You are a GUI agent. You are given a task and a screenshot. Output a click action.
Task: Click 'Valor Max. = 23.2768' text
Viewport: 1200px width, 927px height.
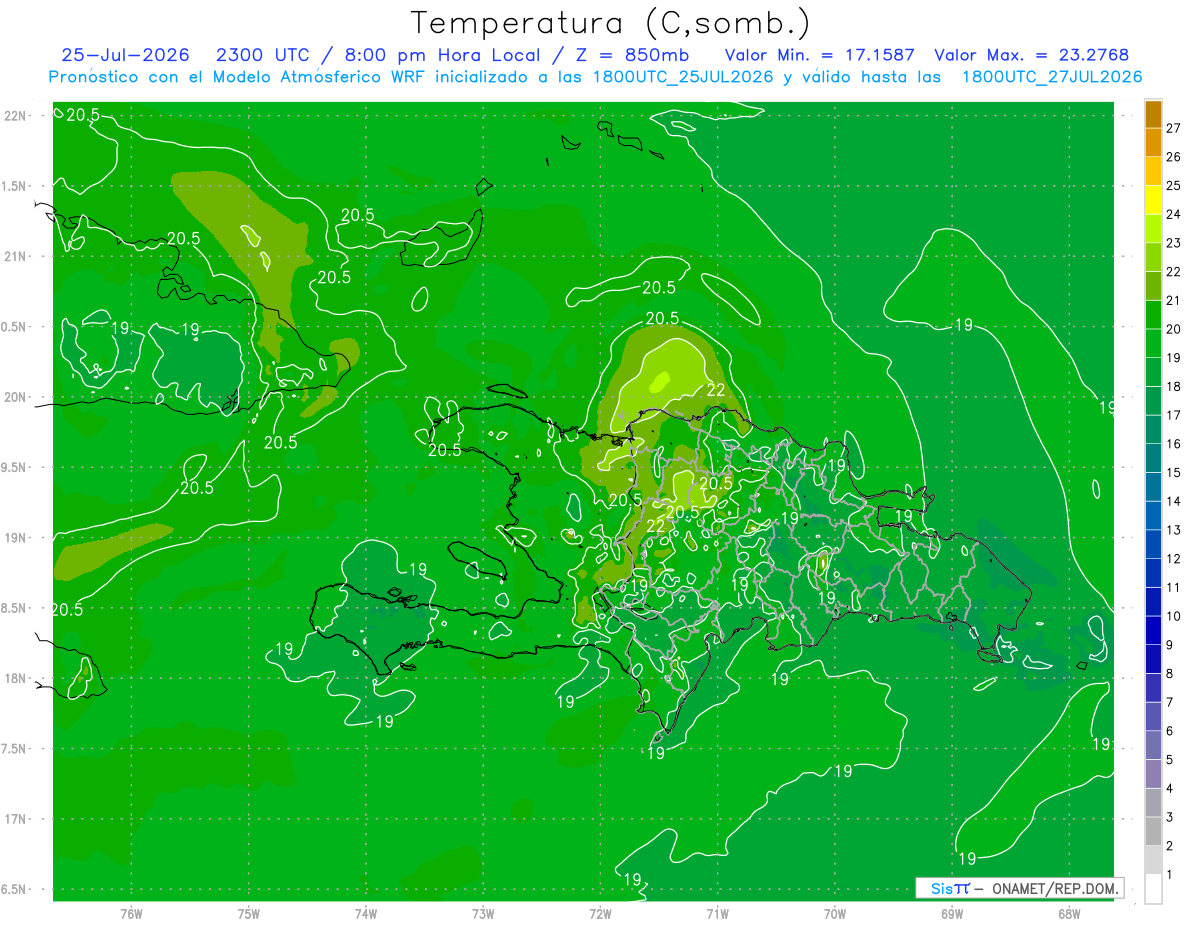coord(1031,55)
